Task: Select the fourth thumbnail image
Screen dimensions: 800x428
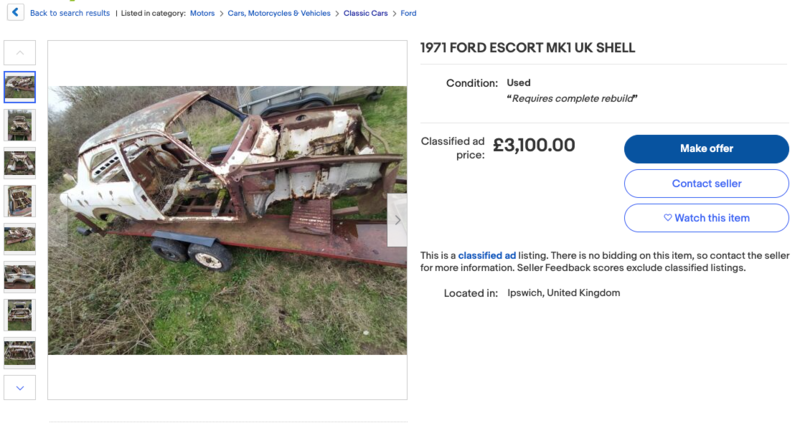Action: [x=20, y=201]
